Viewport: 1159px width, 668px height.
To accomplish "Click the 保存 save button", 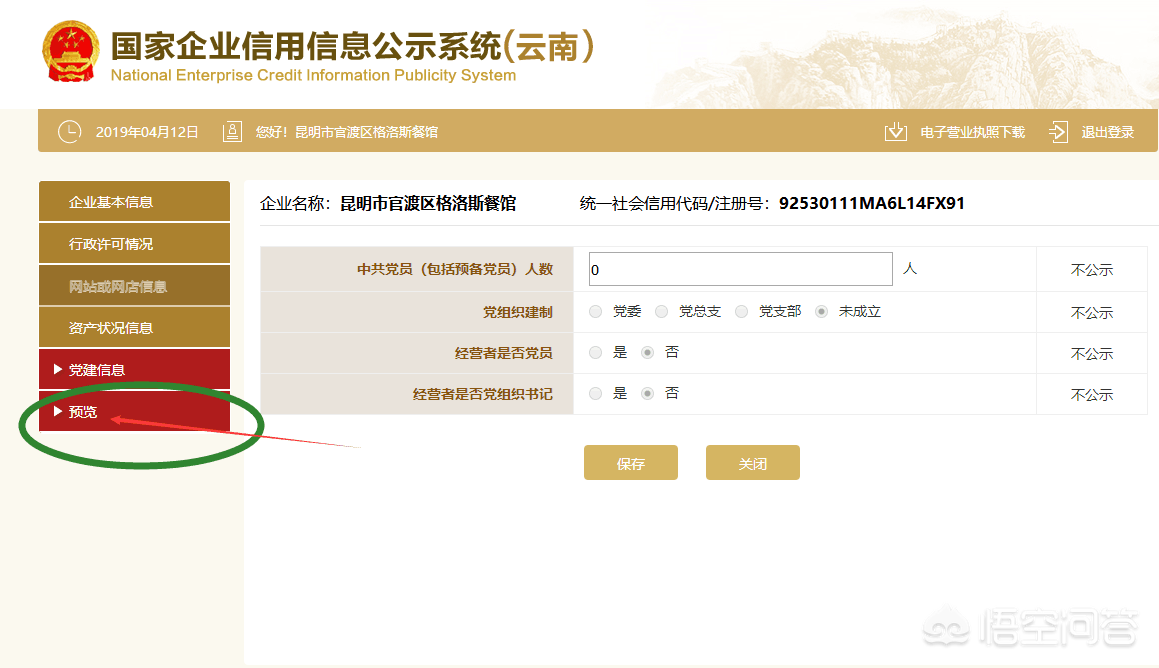I will click(x=631, y=462).
